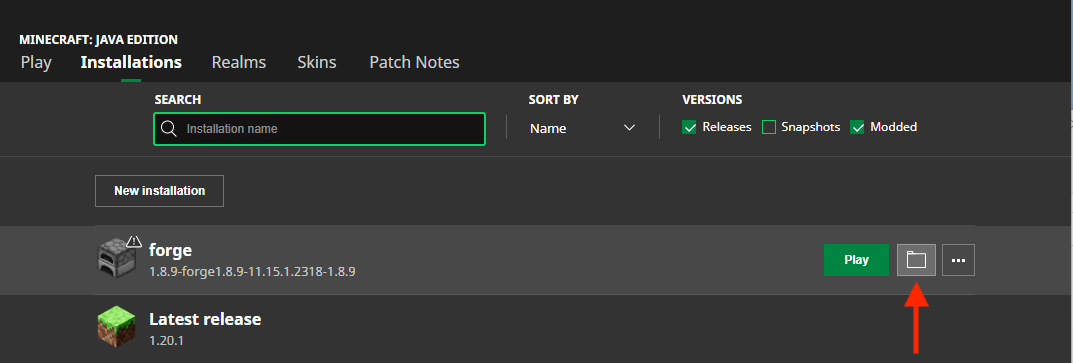The image size is (1073, 363).
Task: Select the Latest release 1.20.1 row
Action: click(535, 327)
